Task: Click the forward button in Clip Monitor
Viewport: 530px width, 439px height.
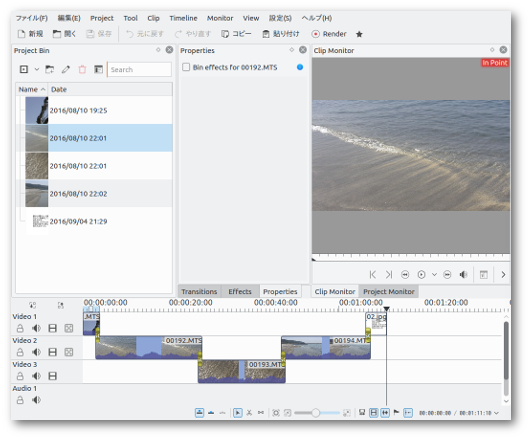Action: [x=447, y=274]
